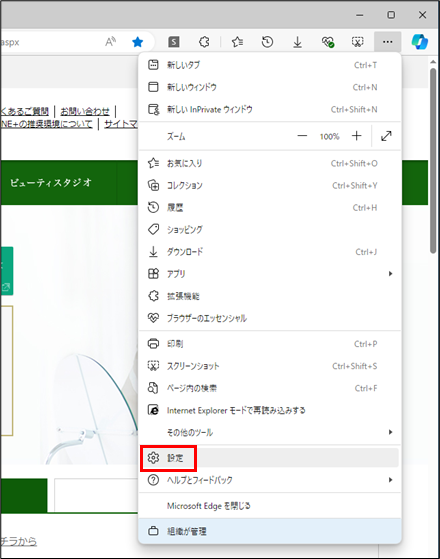Click the page vertical scrollbar

pos(433,160)
